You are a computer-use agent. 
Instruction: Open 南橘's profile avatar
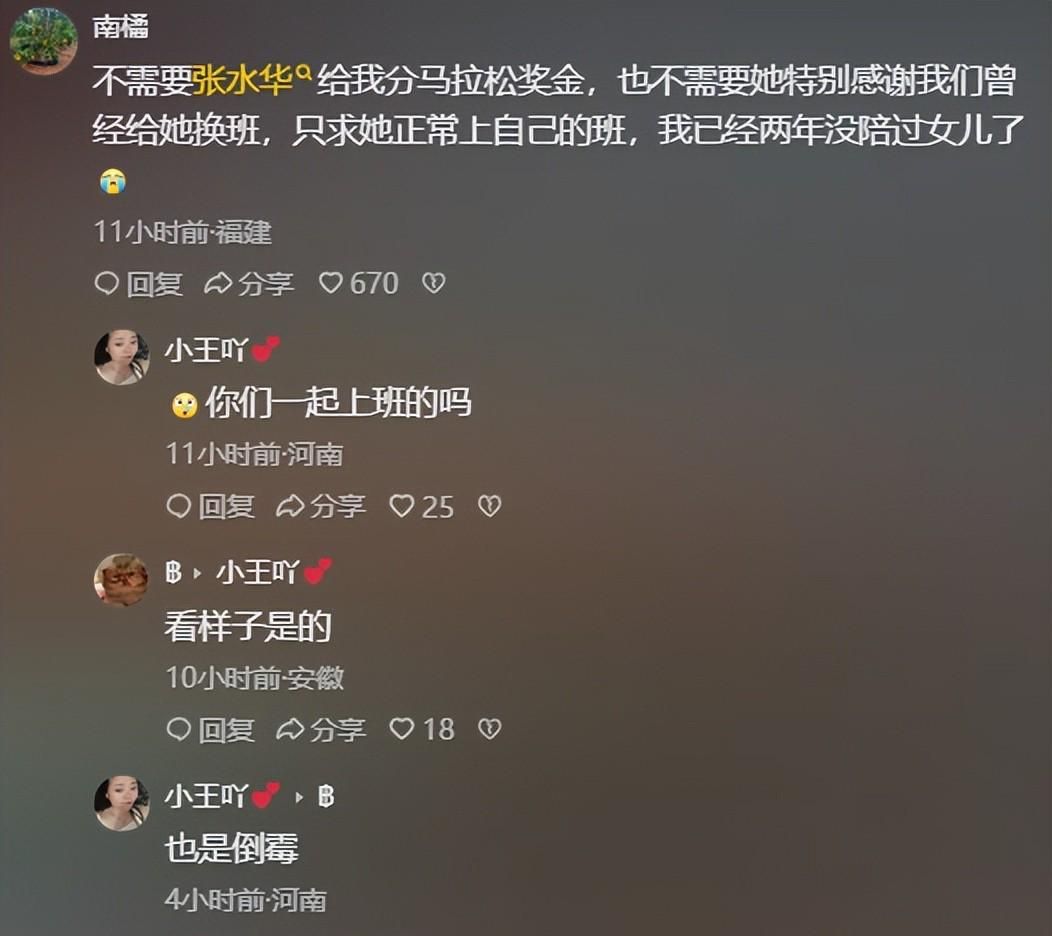(43, 41)
